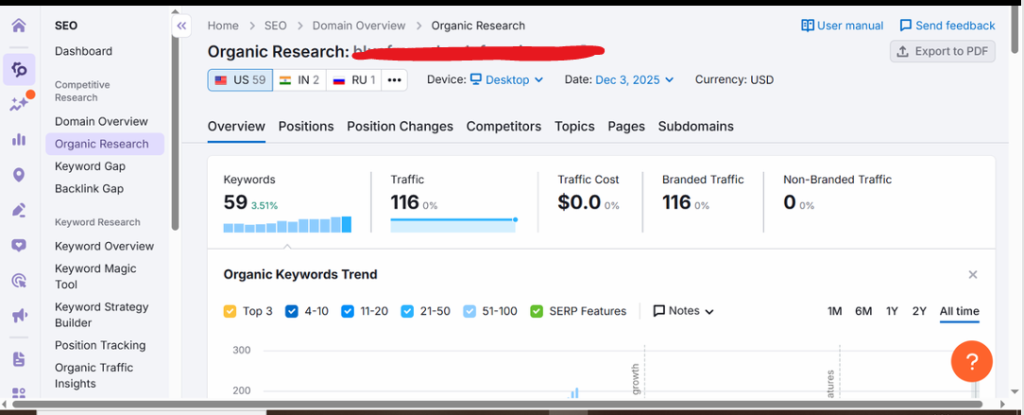Switch to the Pages tab
Viewport: 1024px width, 415px height.
click(x=626, y=126)
